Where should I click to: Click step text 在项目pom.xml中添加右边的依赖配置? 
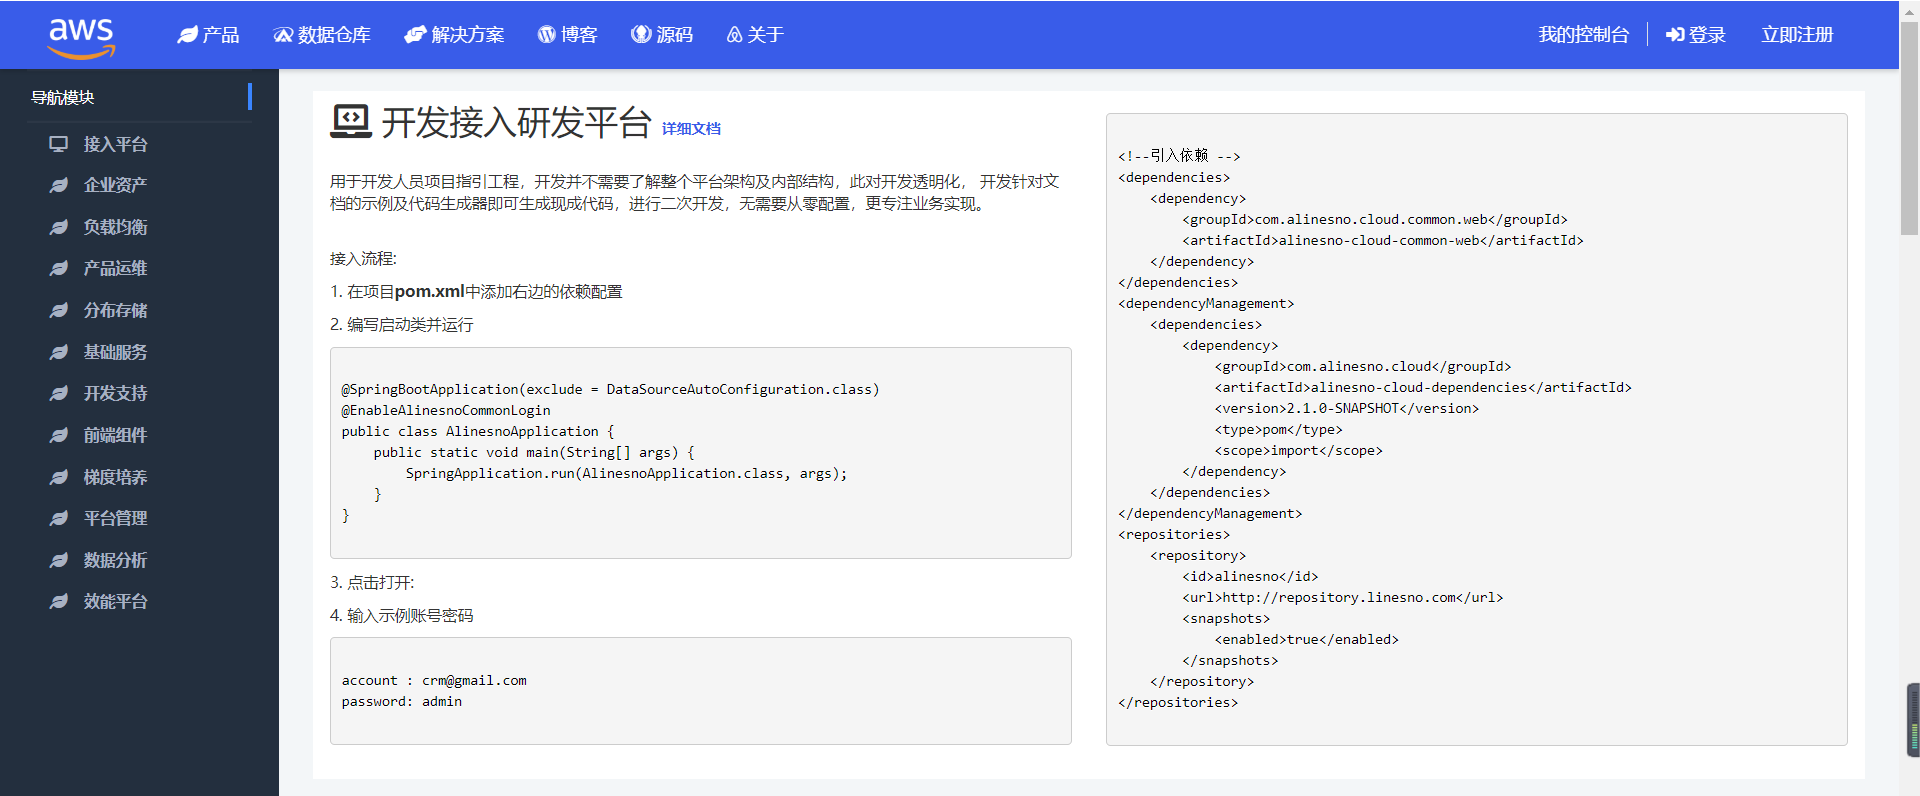476,292
